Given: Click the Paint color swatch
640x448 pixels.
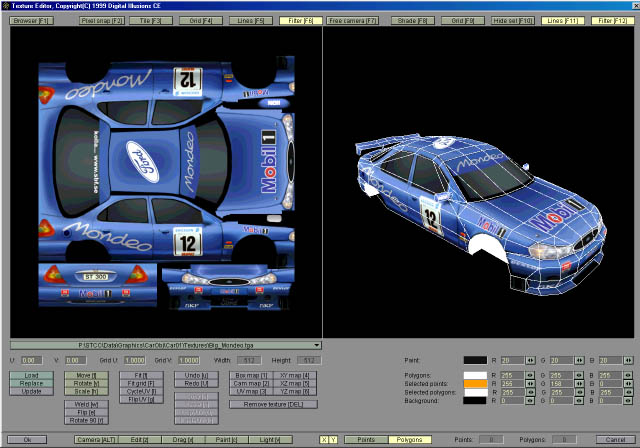Looking at the screenshot, I should (x=475, y=360).
